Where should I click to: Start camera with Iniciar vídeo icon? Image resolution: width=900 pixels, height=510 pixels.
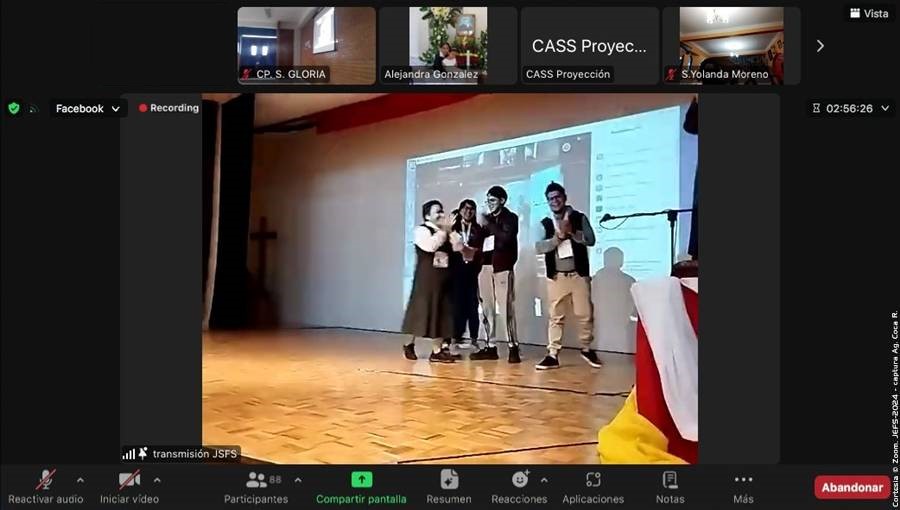[129, 479]
